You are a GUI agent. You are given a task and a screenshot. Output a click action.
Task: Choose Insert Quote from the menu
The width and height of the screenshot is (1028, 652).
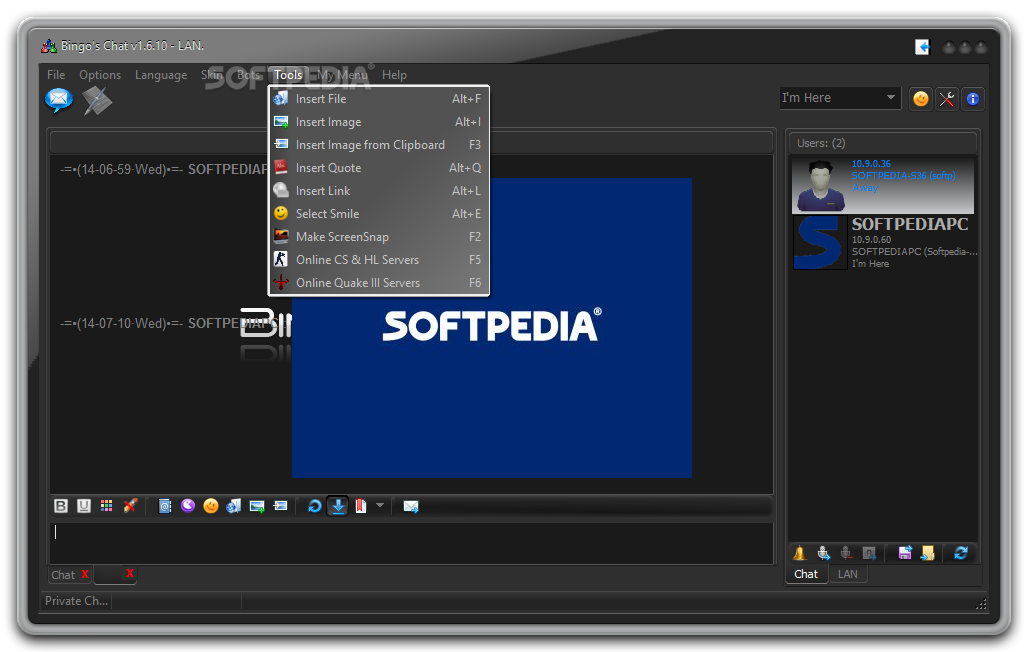click(x=378, y=167)
